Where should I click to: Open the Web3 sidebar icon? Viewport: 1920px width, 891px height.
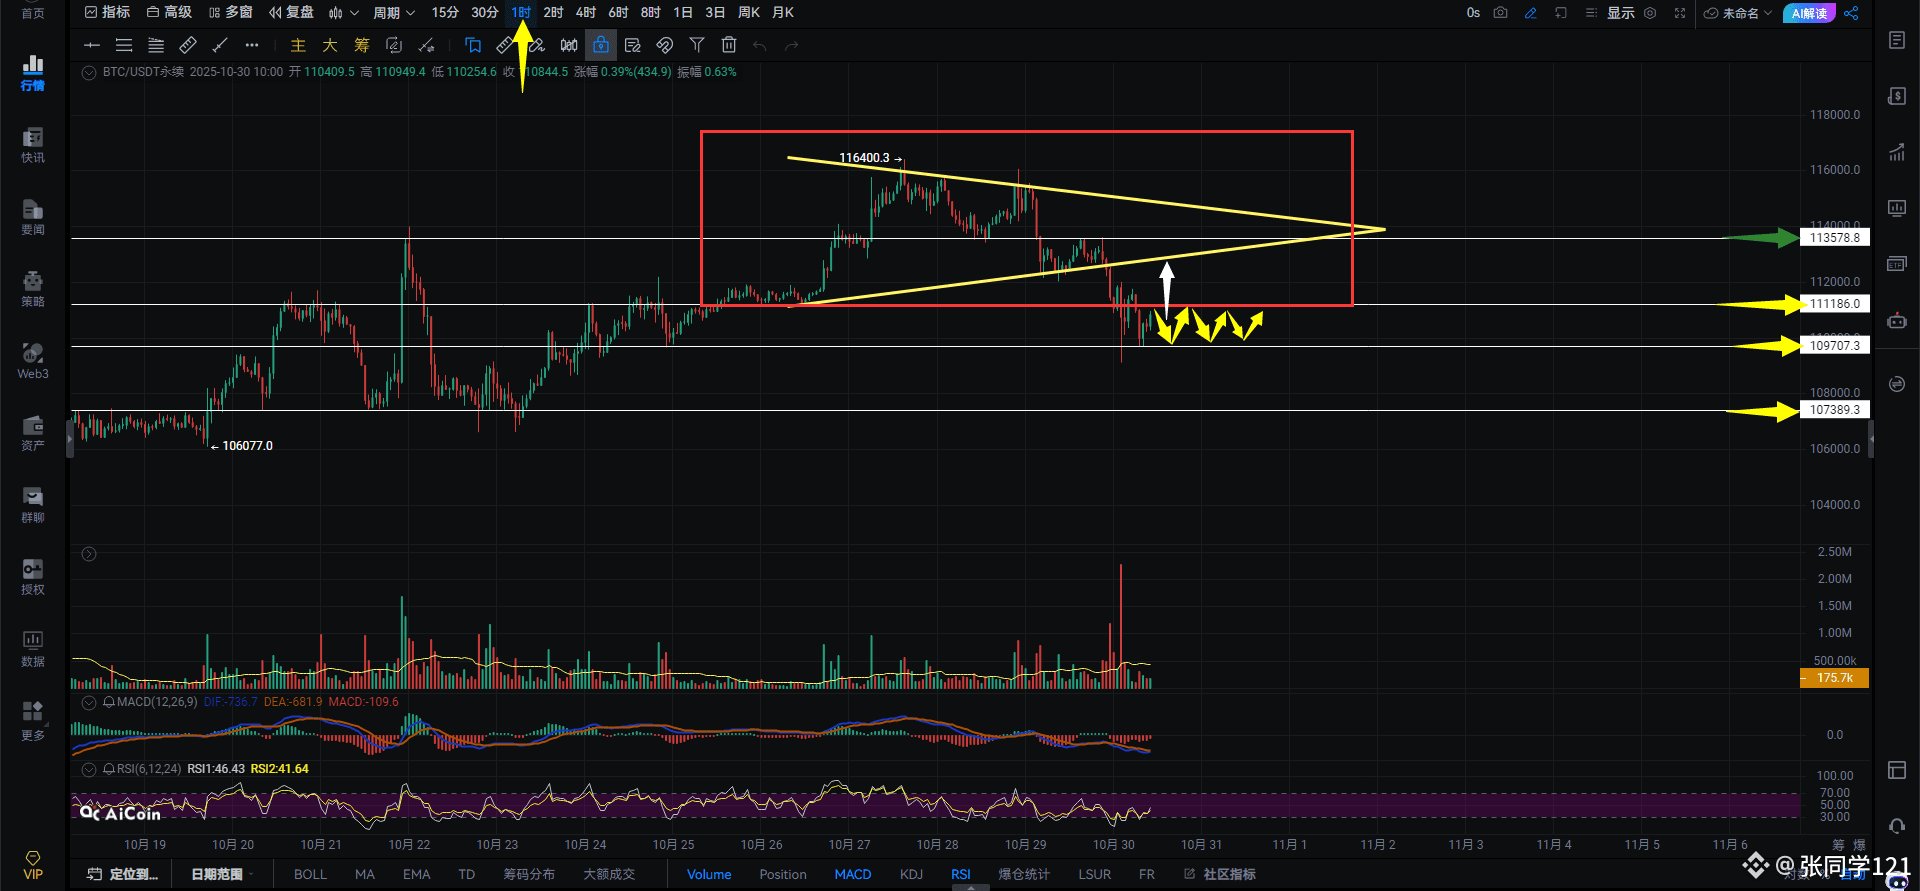[x=33, y=360]
